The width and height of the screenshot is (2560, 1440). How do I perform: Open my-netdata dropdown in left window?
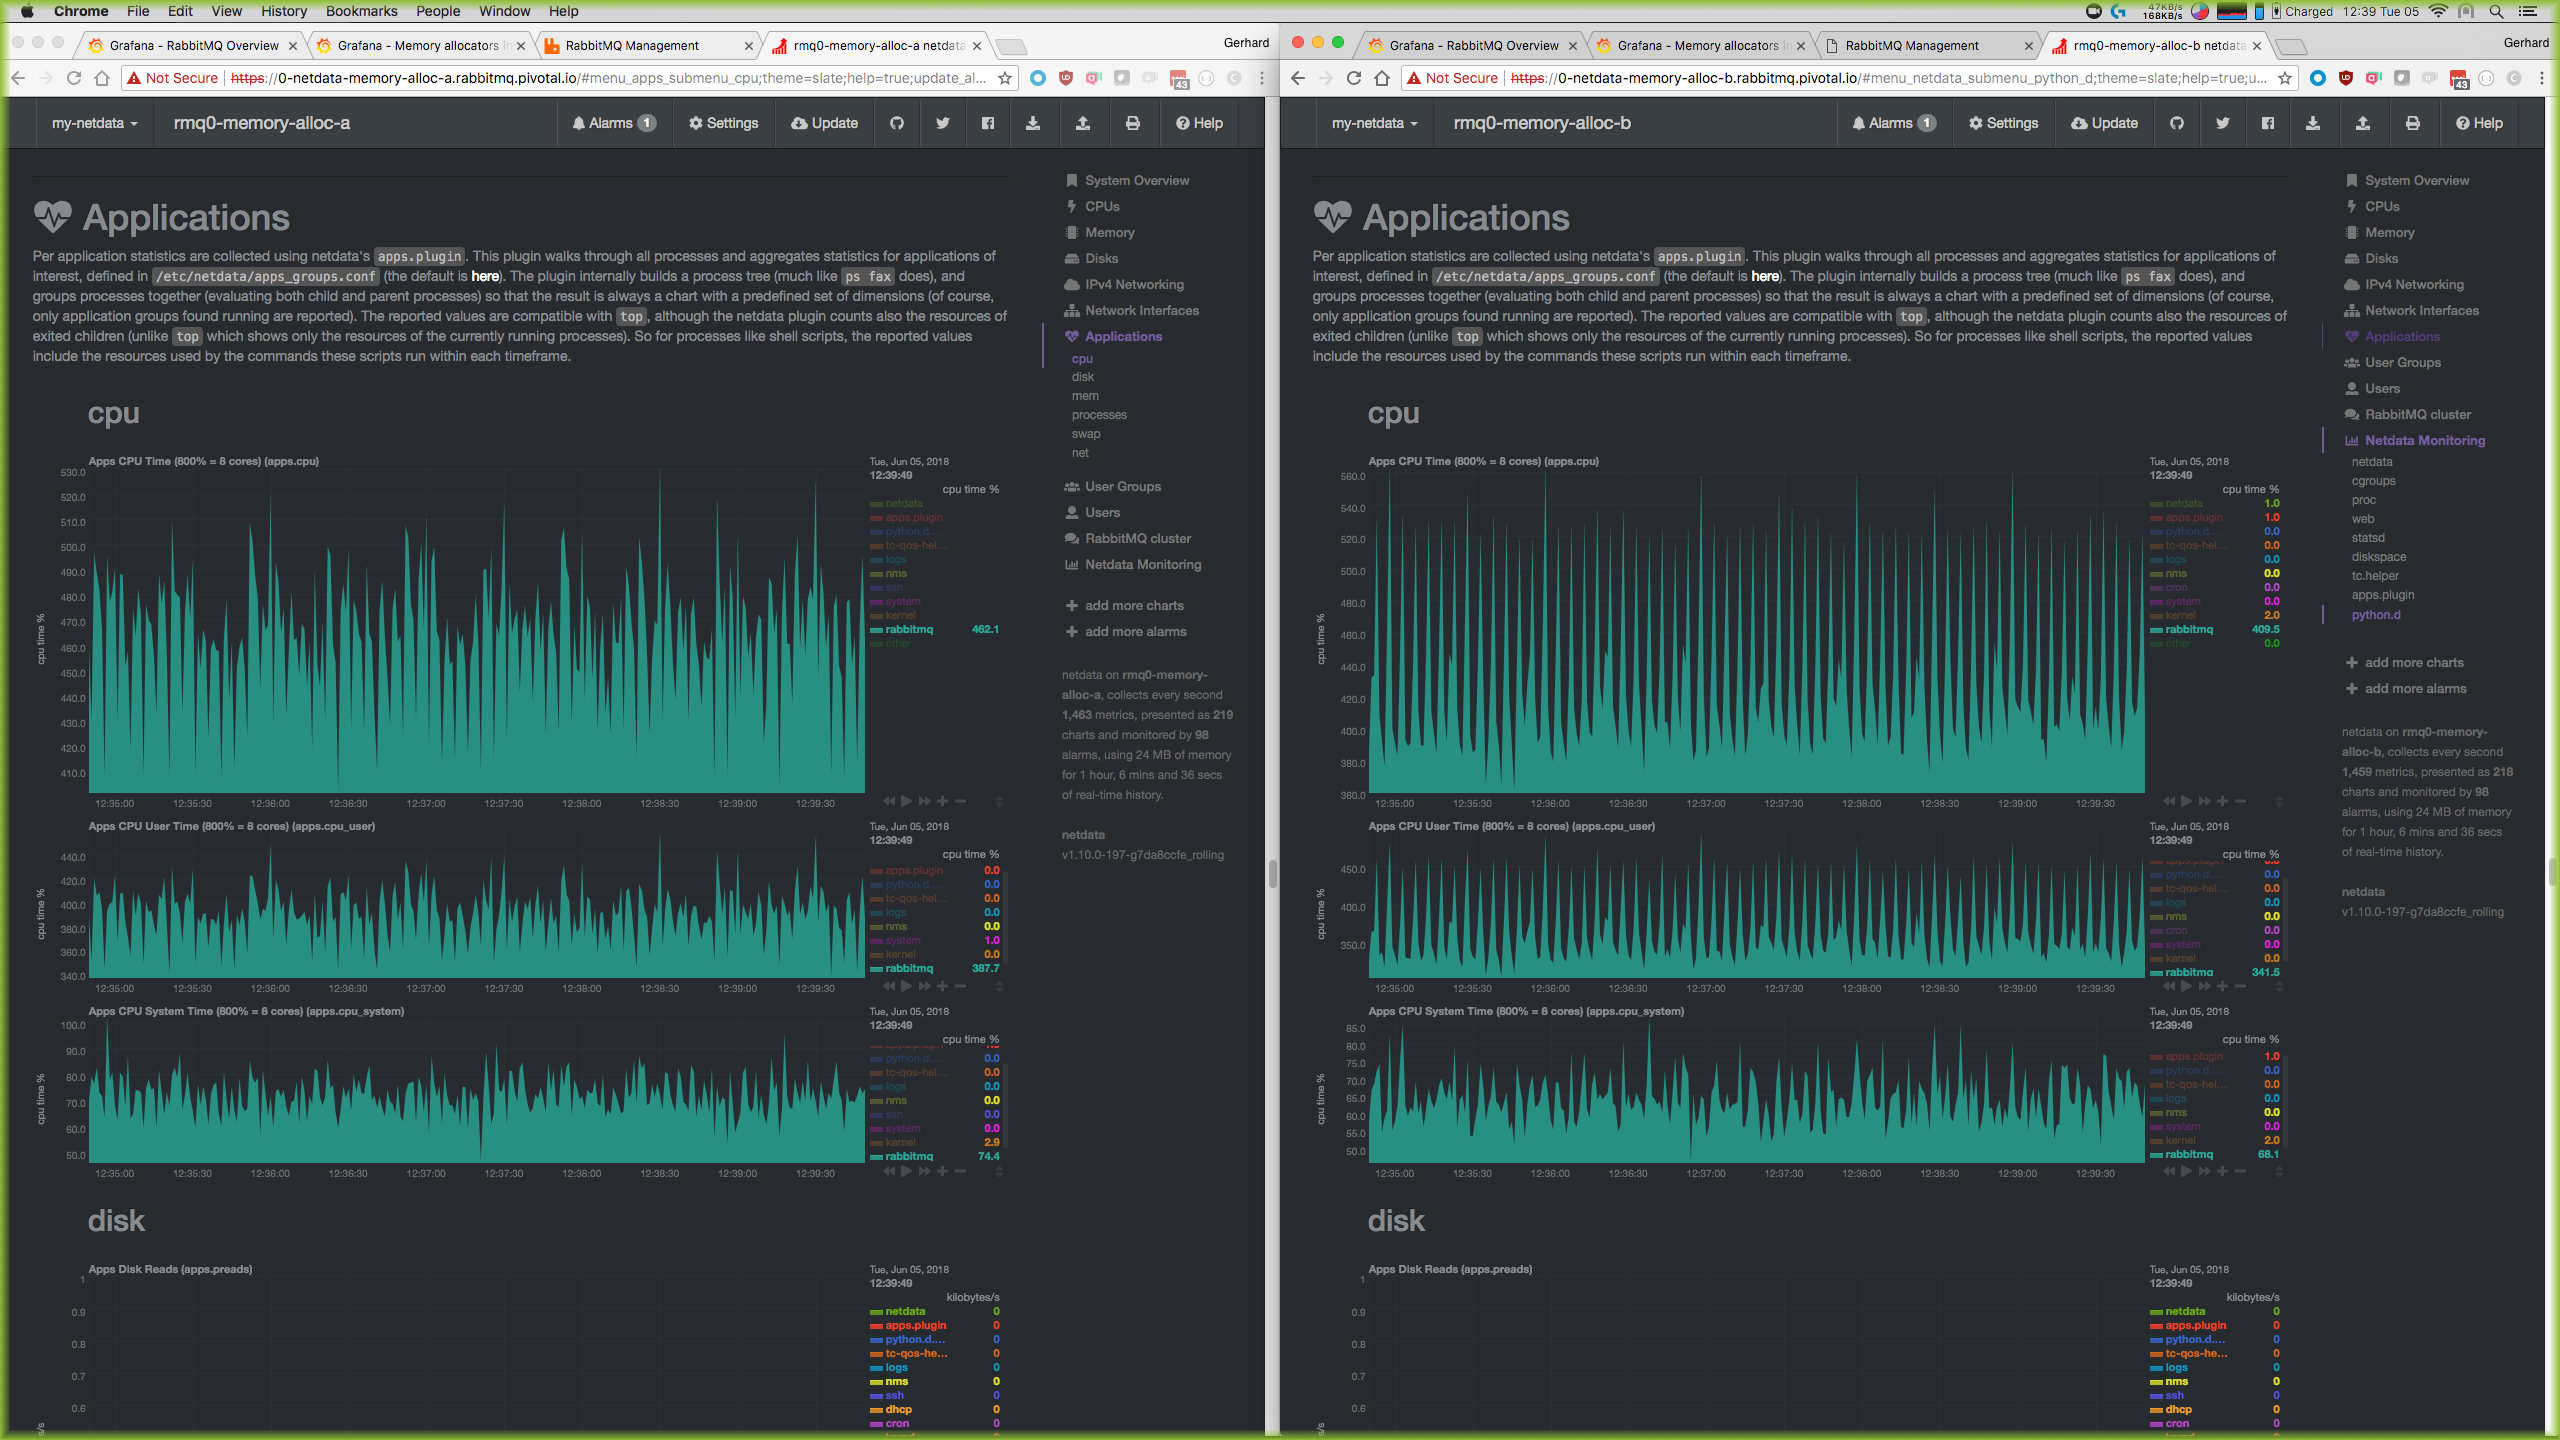94,123
